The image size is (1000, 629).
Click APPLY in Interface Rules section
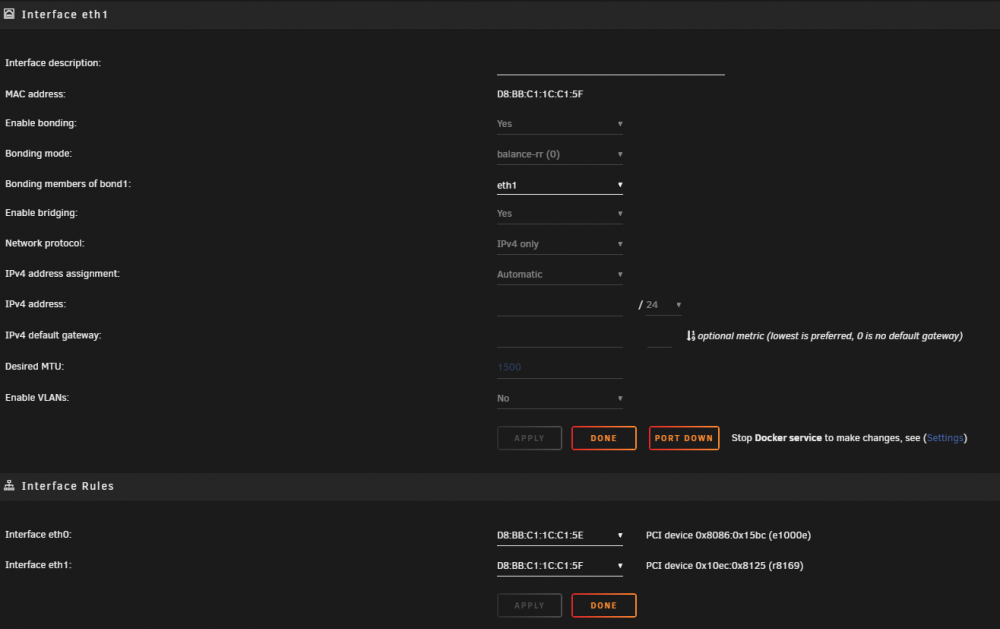coord(529,605)
